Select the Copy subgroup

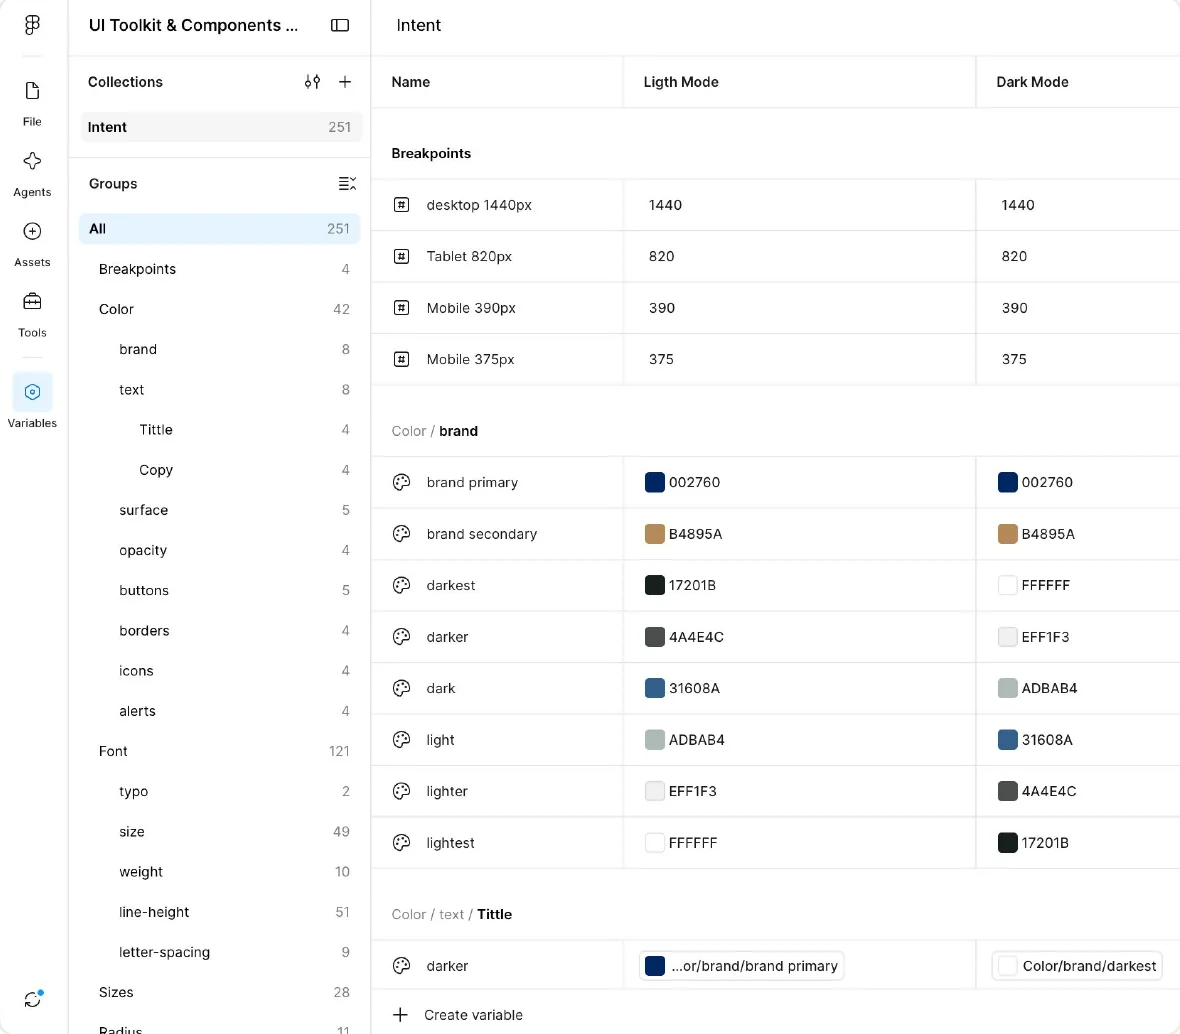coord(219,470)
